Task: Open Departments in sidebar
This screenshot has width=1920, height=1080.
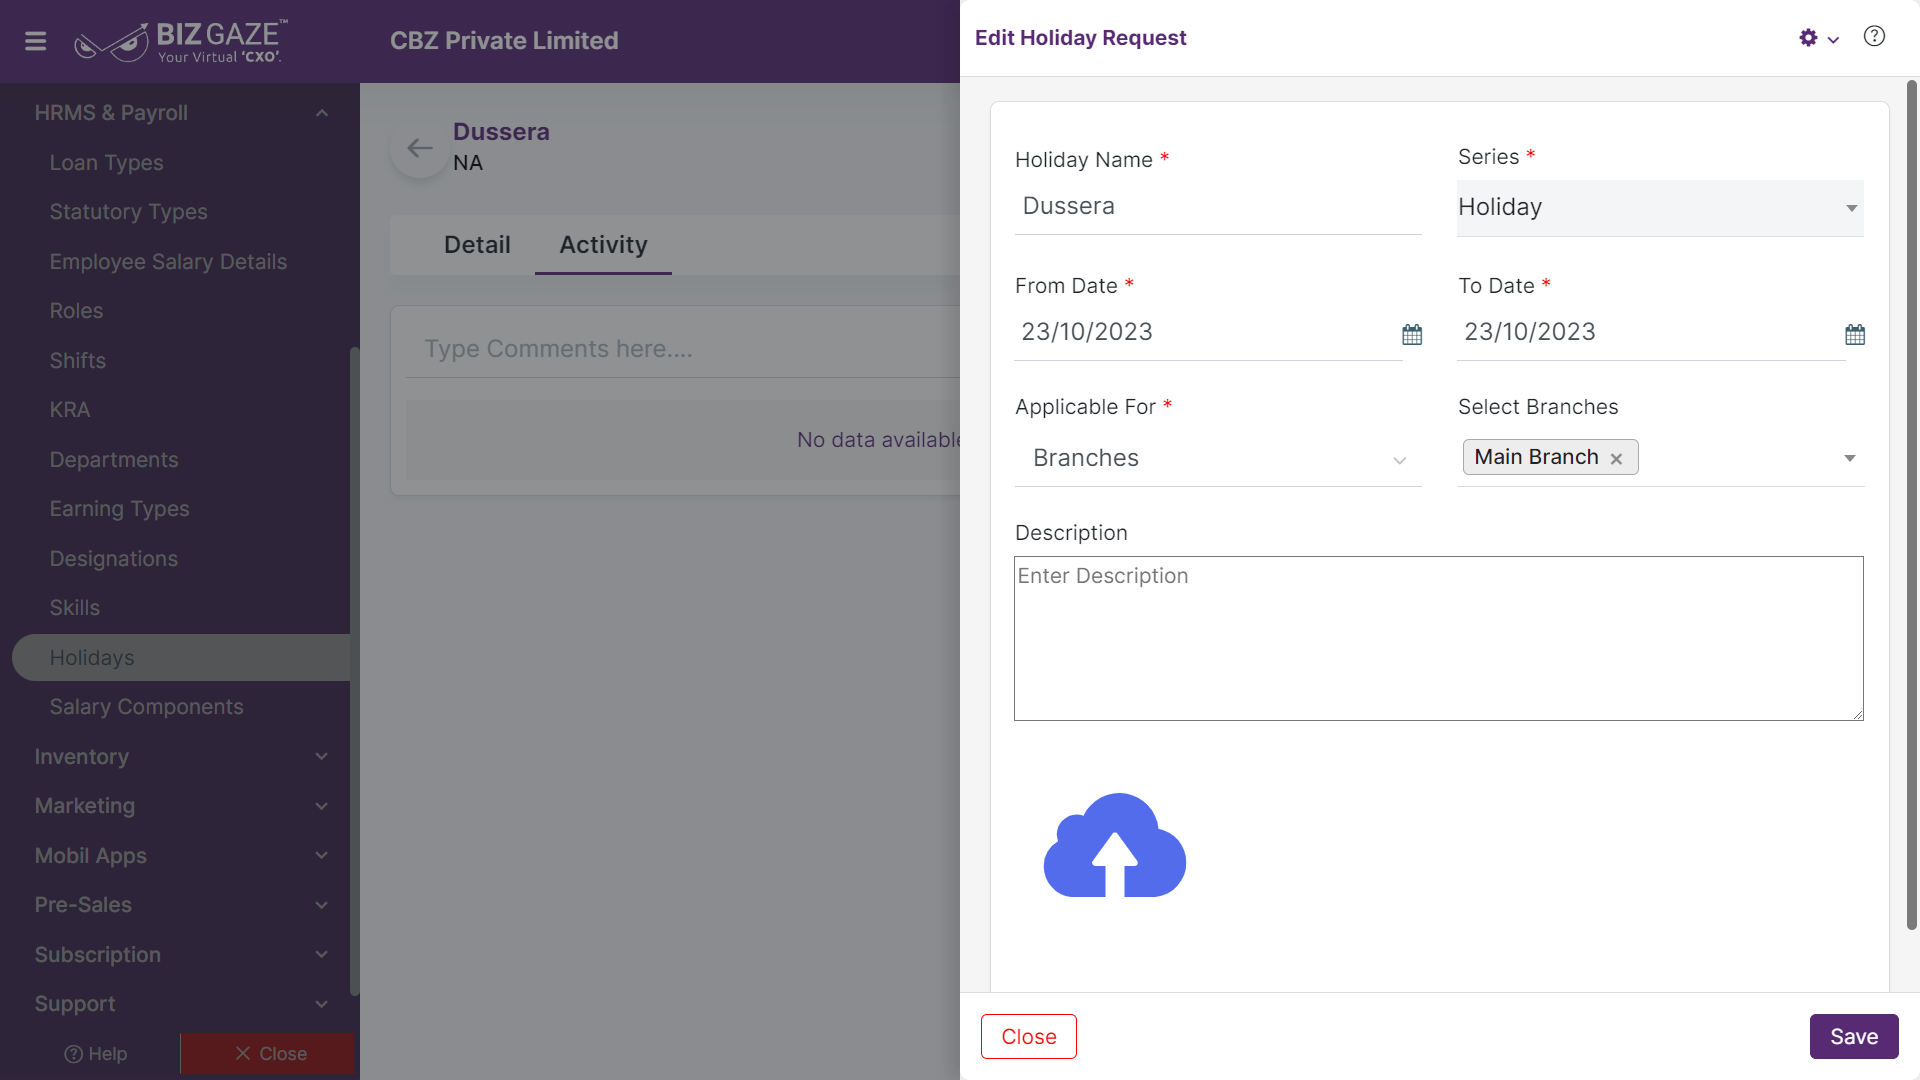Action: (113, 460)
